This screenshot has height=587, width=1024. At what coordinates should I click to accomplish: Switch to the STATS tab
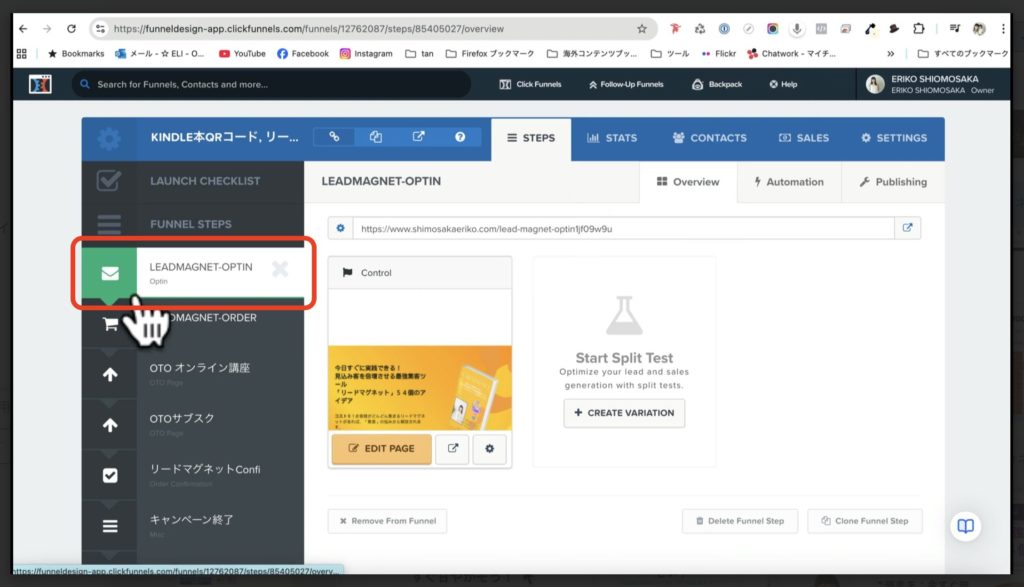coord(612,138)
